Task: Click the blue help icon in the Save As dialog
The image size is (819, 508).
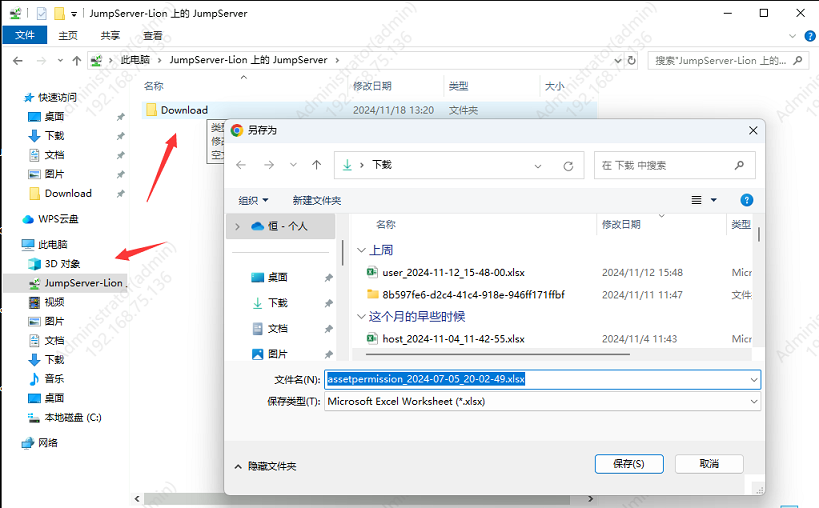Action: [746, 200]
